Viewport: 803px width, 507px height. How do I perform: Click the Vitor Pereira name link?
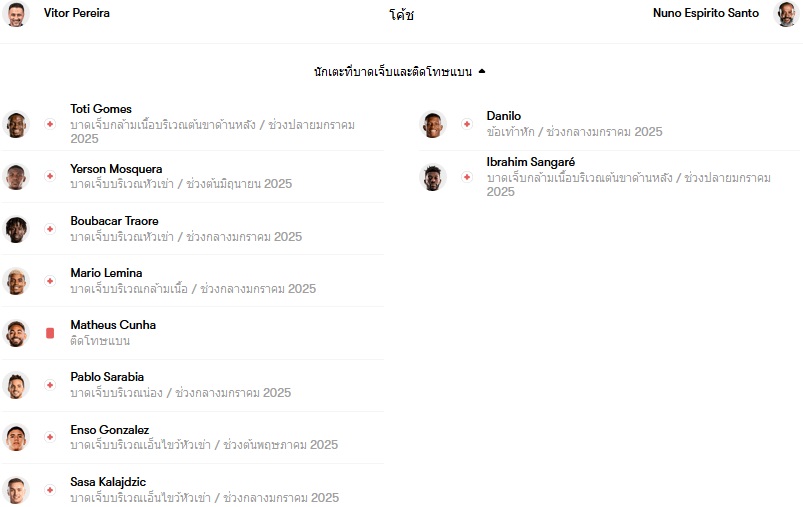click(77, 13)
